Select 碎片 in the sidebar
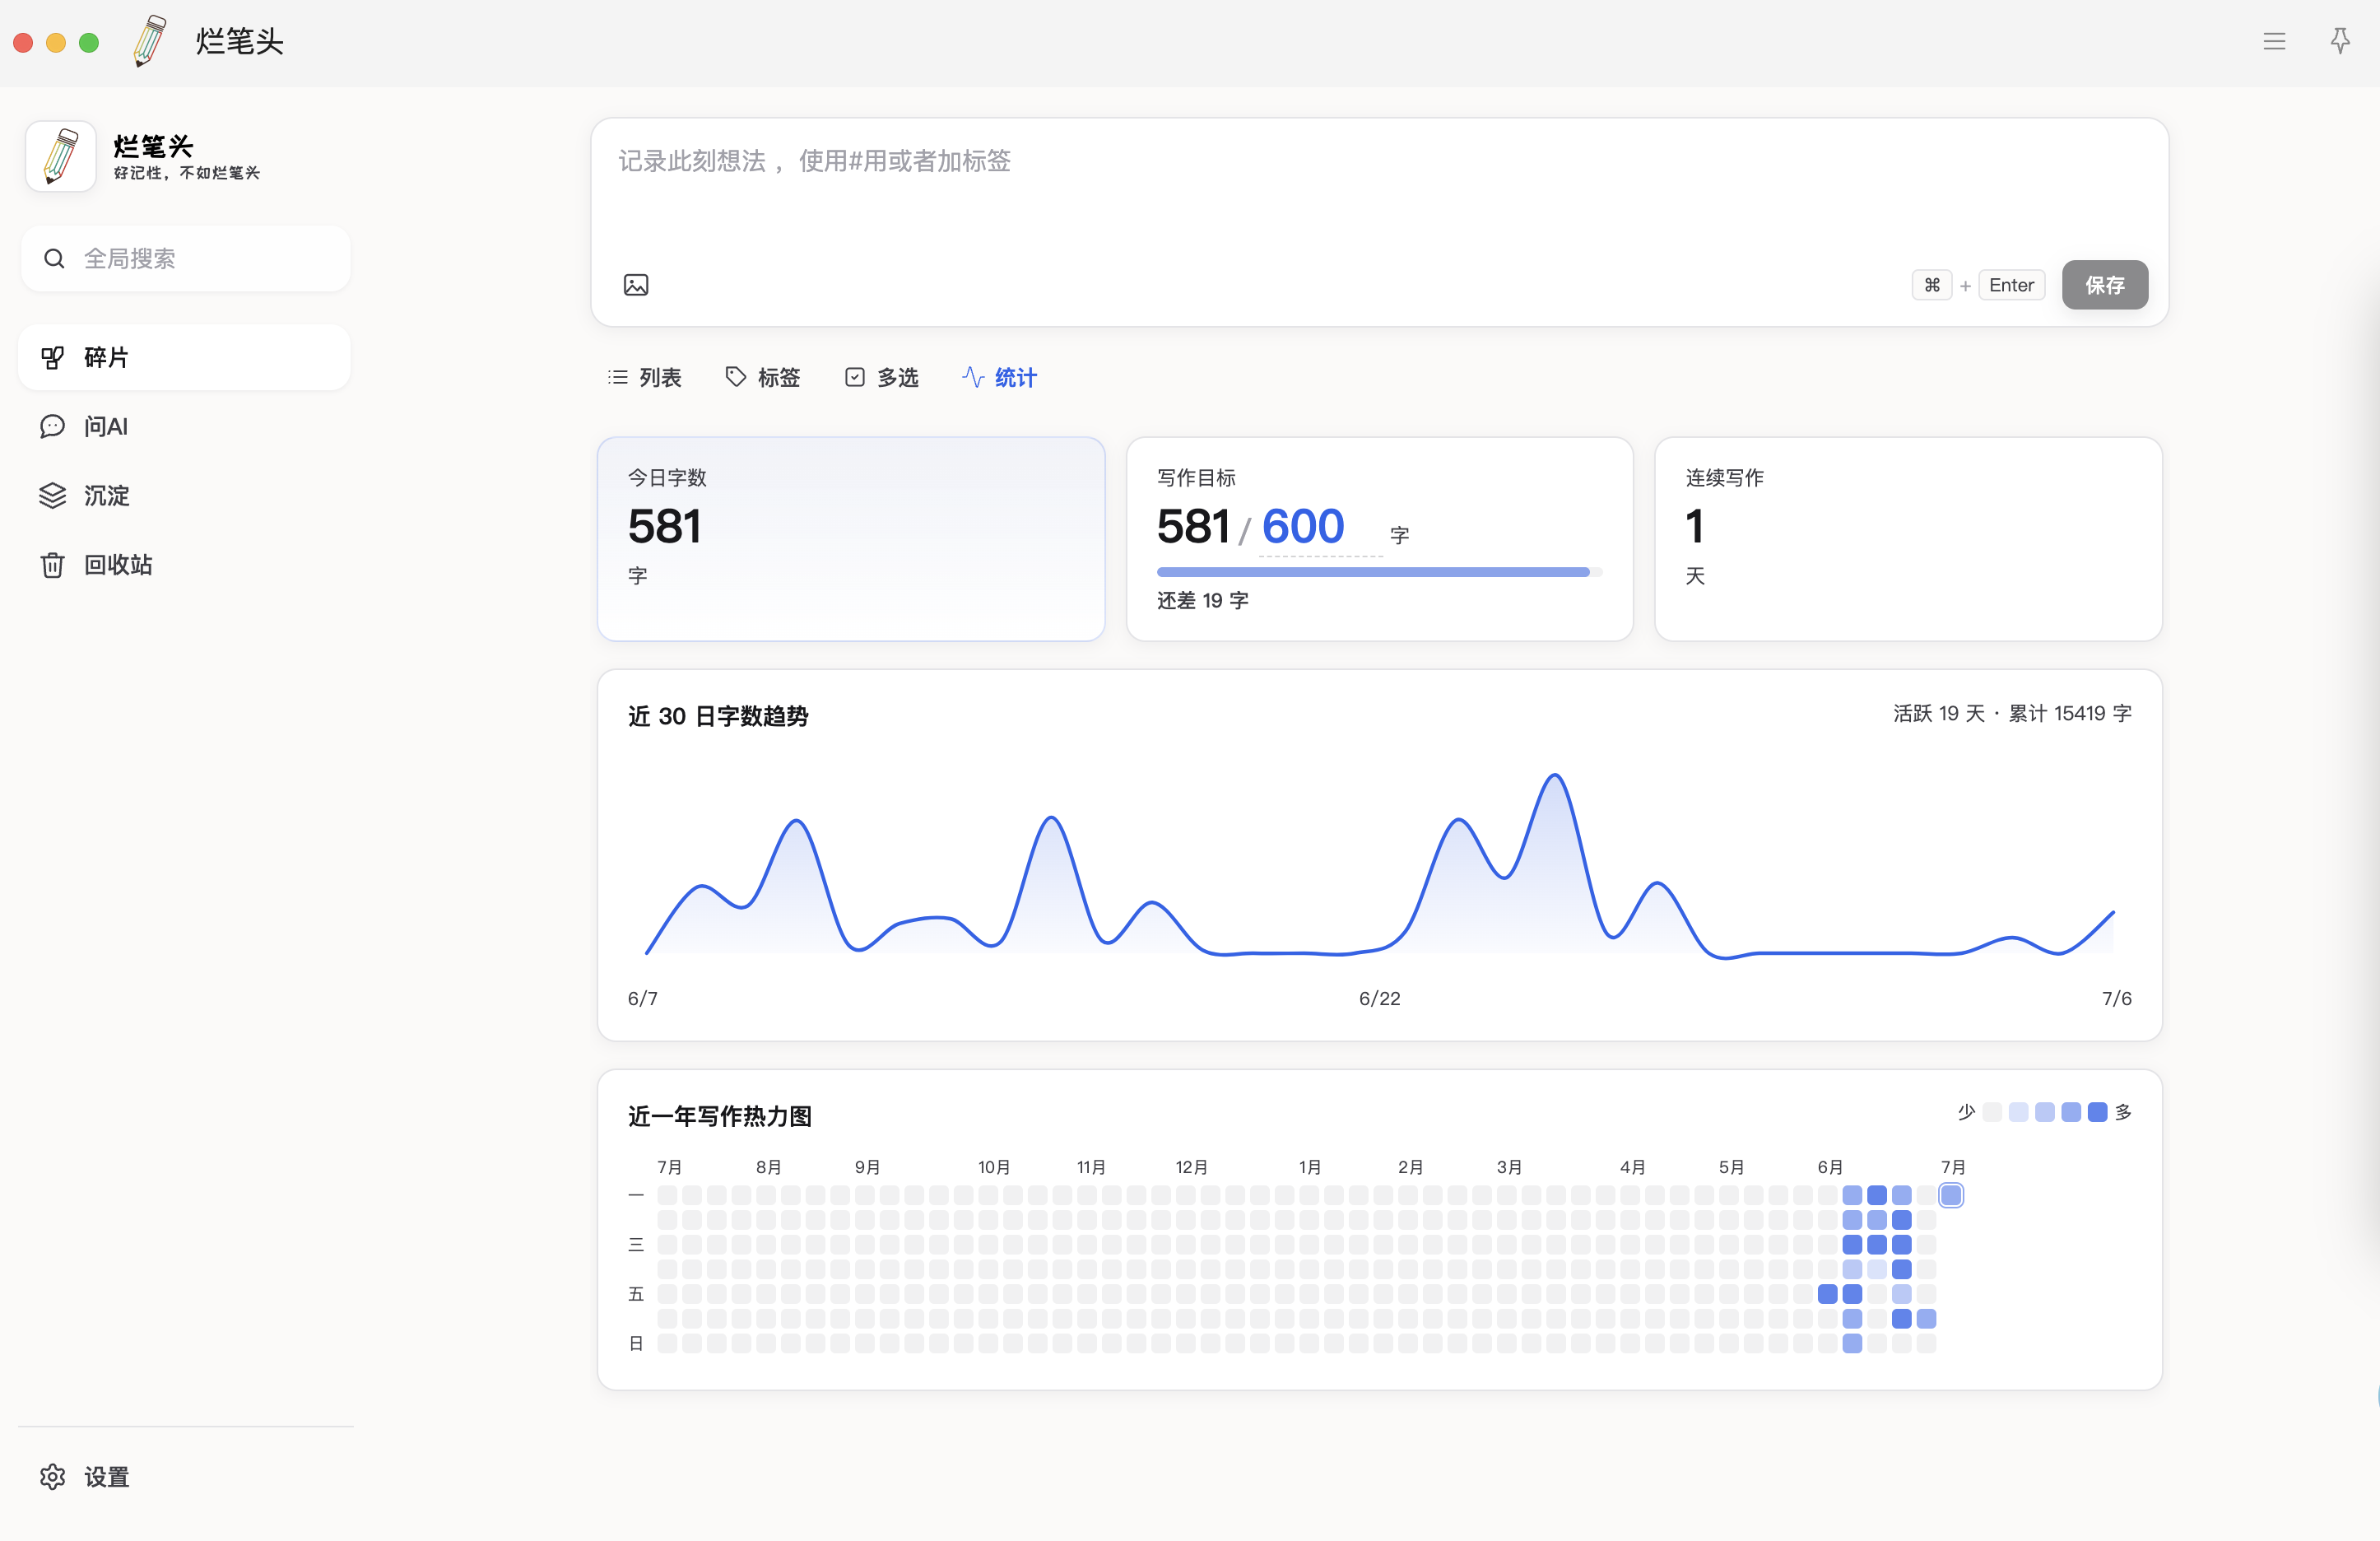The width and height of the screenshot is (2380, 1541). [x=185, y=357]
